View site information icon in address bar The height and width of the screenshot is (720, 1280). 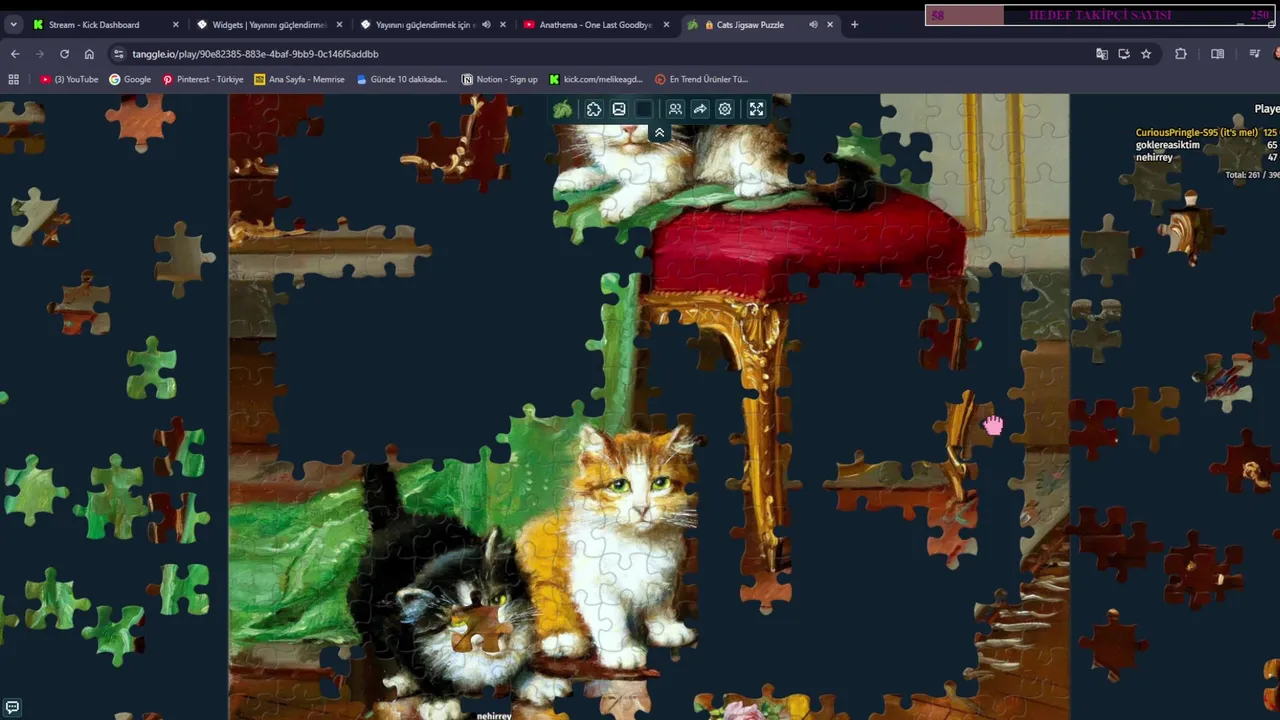tap(118, 54)
